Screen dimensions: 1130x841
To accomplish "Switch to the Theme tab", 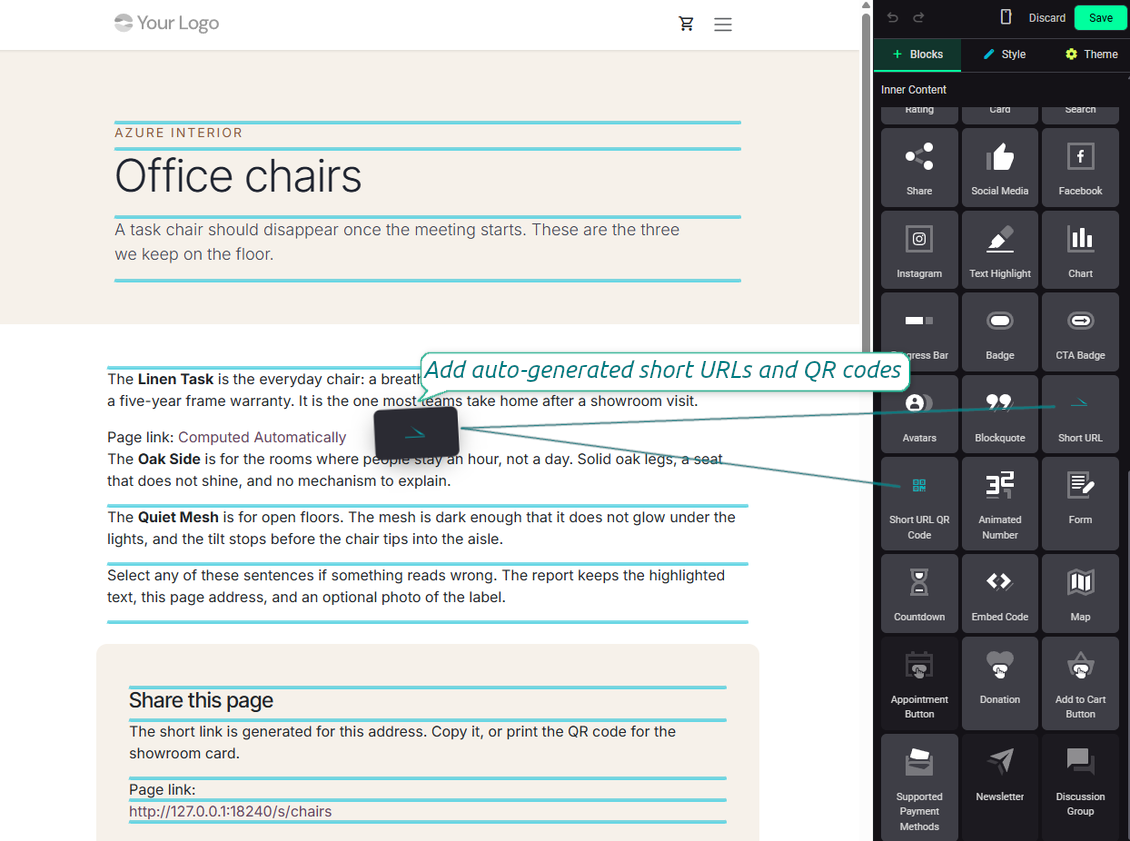I will tap(1091, 54).
